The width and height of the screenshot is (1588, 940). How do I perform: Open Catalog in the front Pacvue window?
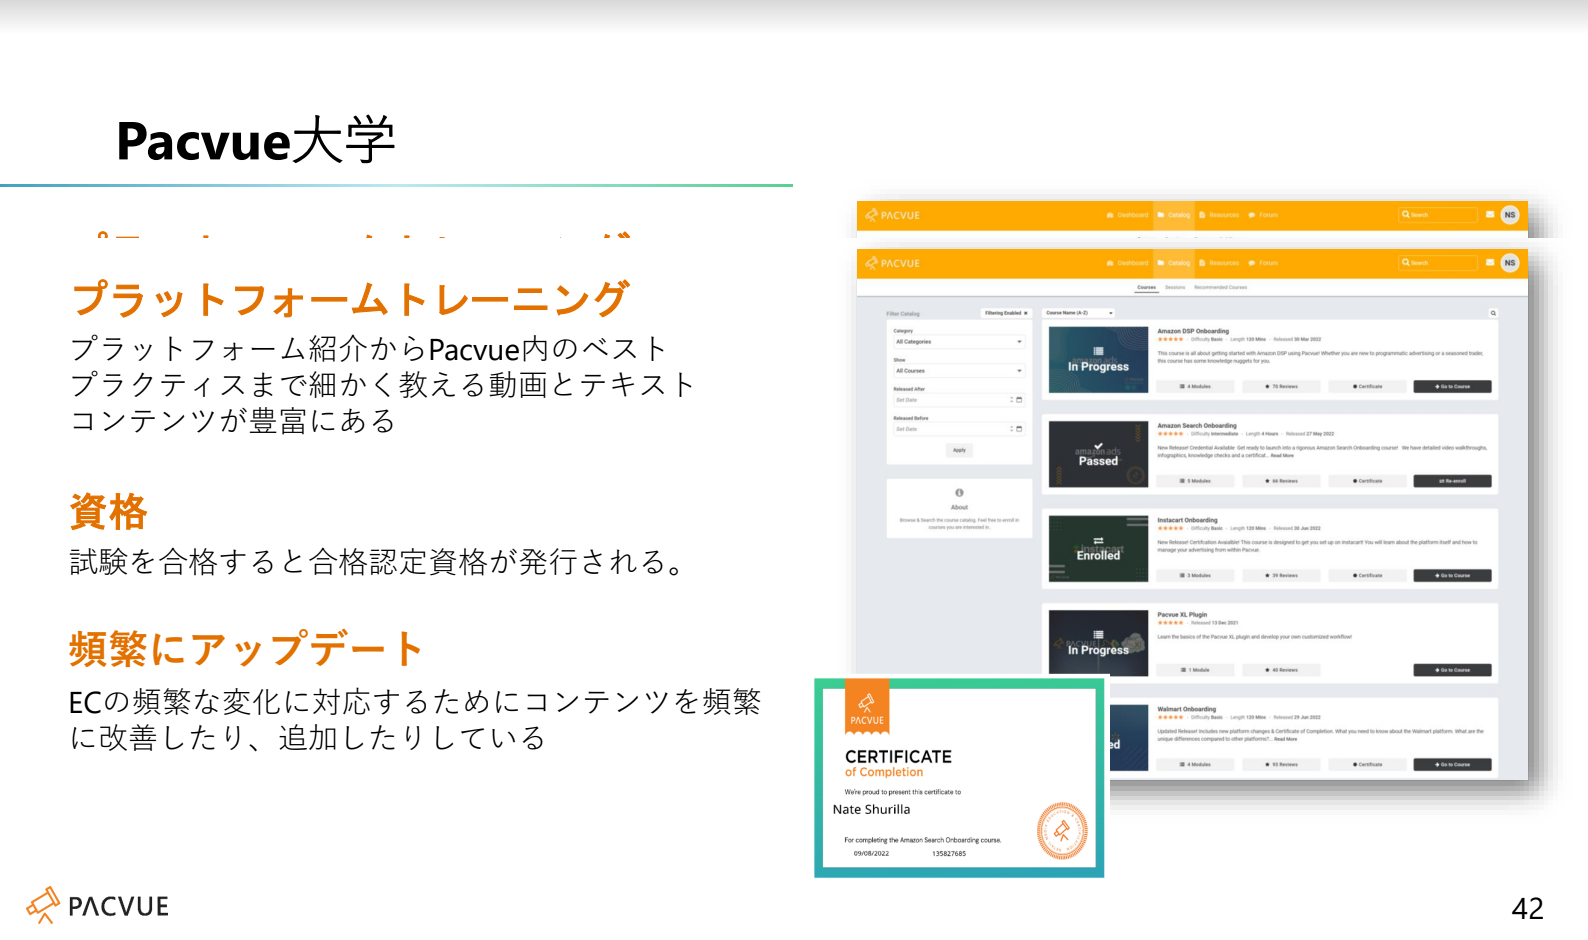tap(1174, 263)
